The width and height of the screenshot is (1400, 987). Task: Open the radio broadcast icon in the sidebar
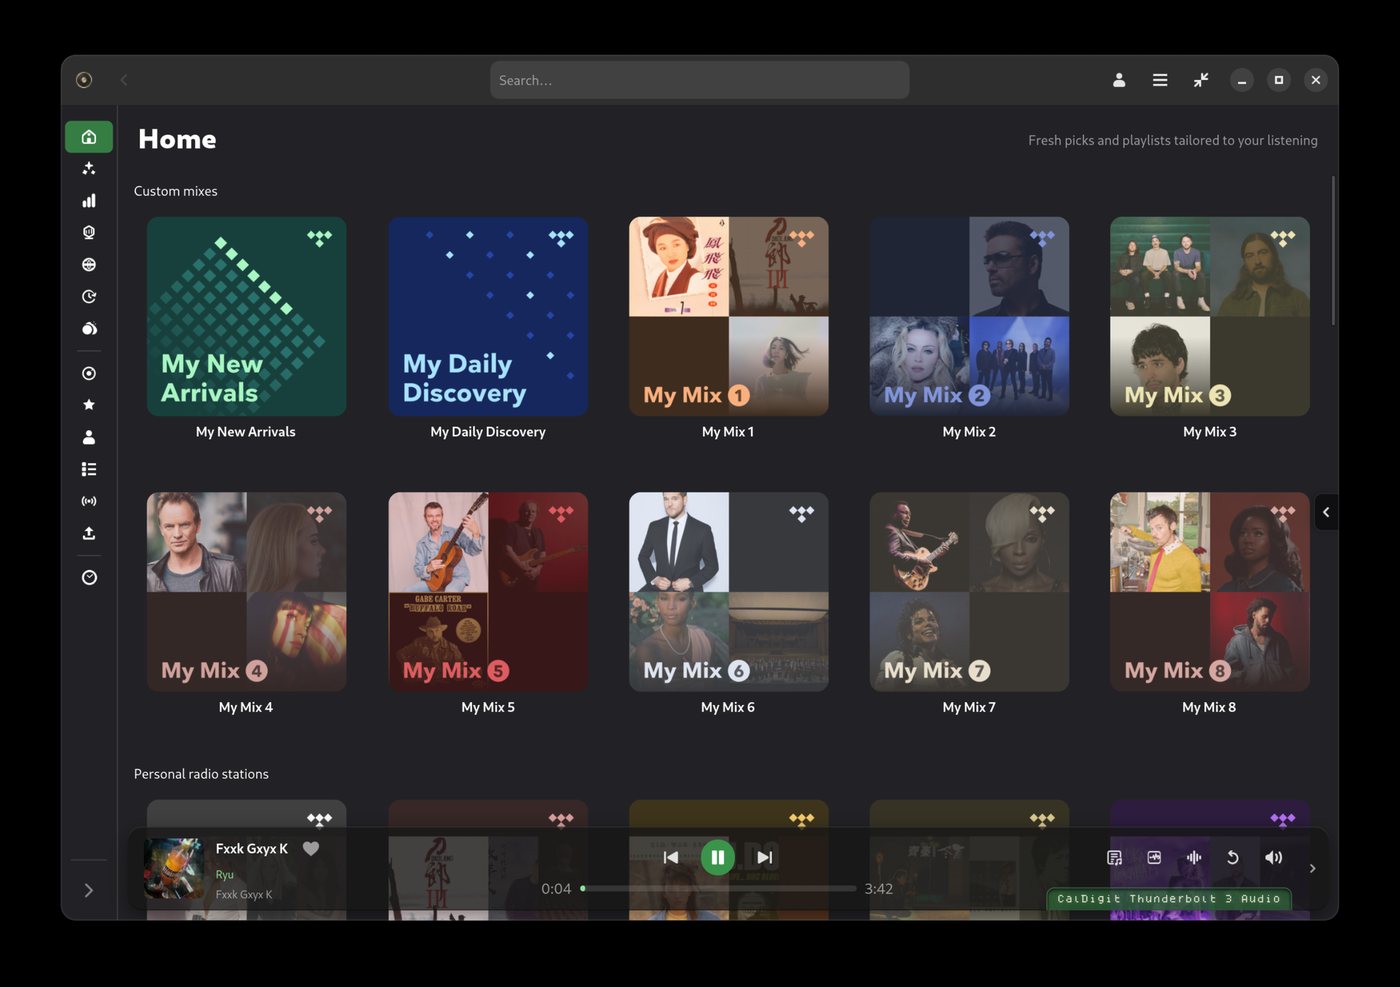click(89, 501)
